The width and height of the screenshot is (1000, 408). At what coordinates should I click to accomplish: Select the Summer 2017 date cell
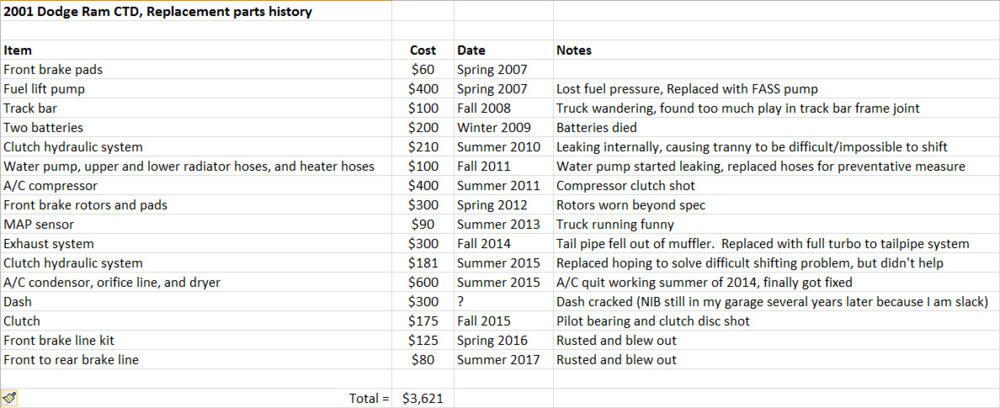(498, 360)
